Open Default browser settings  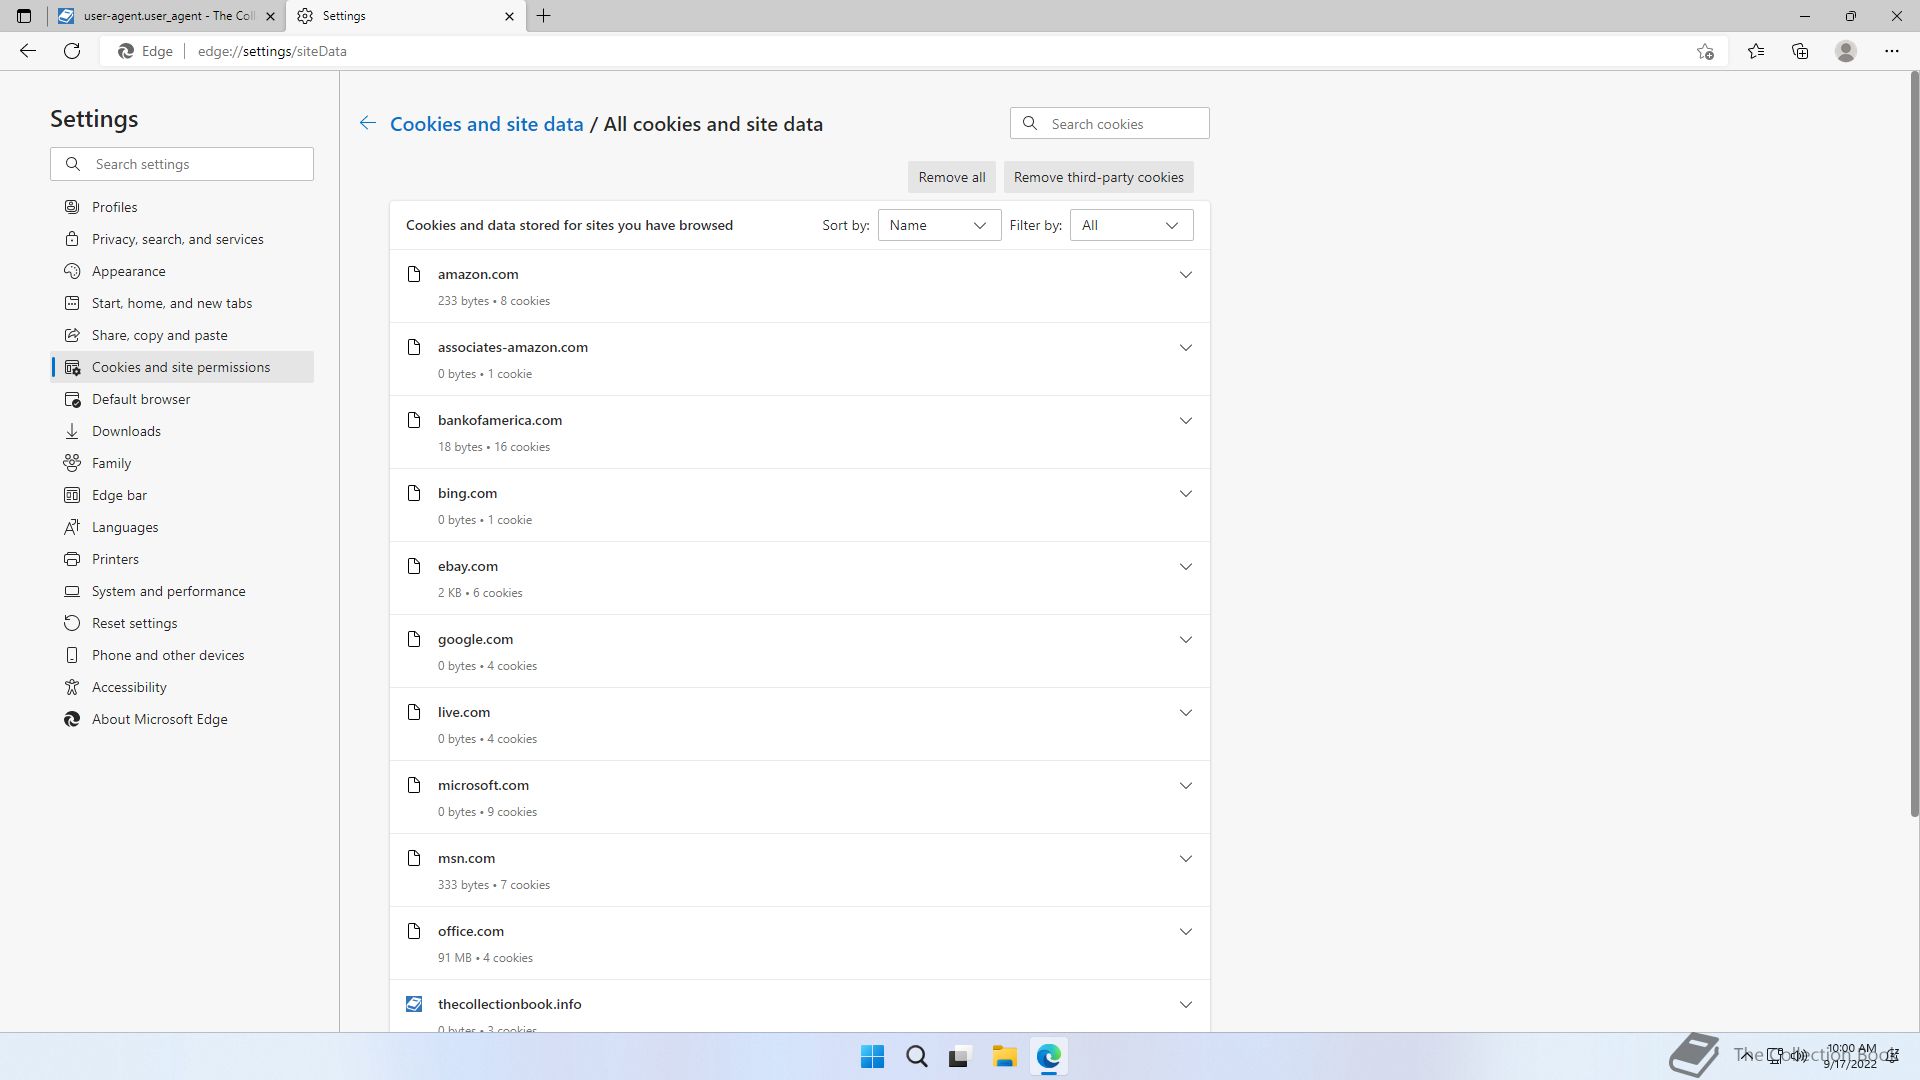pos(182,399)
